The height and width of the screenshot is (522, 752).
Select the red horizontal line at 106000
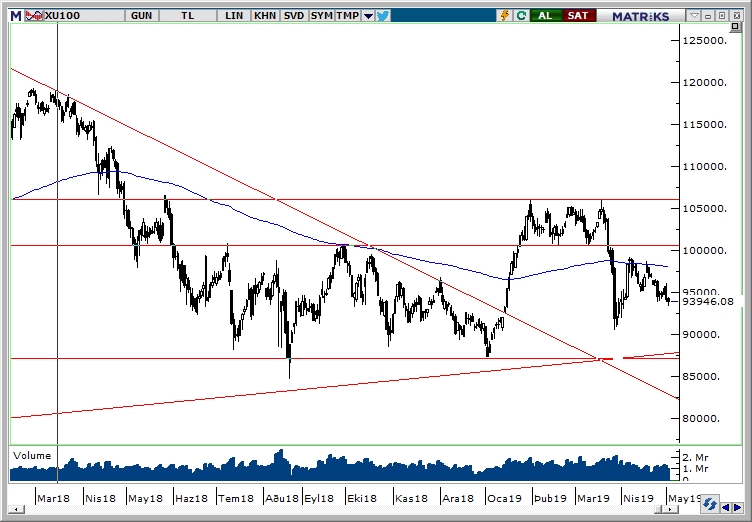point(345,199)
